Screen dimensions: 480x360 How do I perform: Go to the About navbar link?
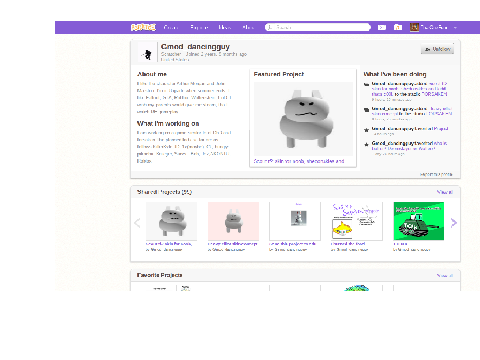[x=248, y=27]
